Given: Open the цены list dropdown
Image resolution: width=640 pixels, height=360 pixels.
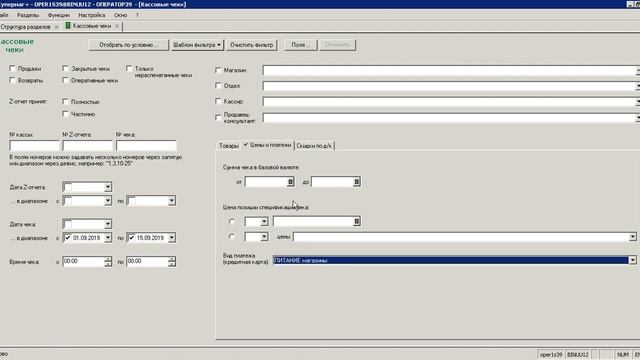Looking at the screenshot, I should pos(632,237).
